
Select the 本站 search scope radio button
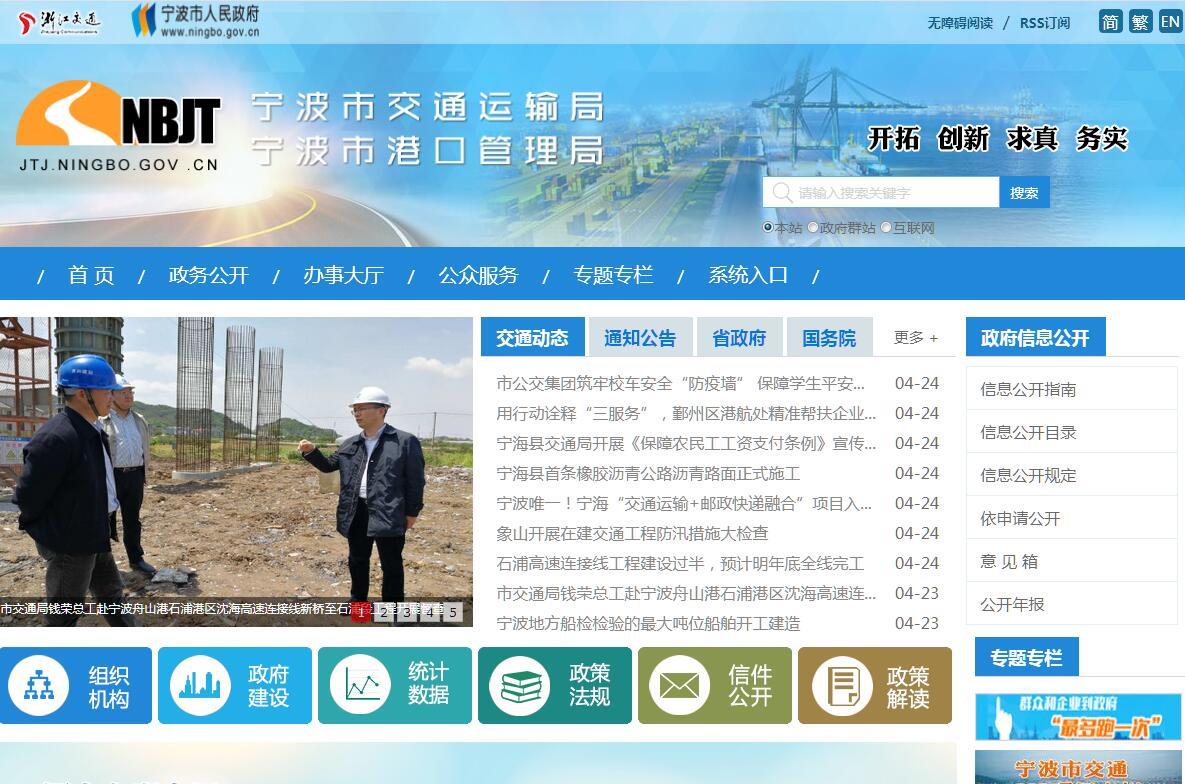coord(768,227)
